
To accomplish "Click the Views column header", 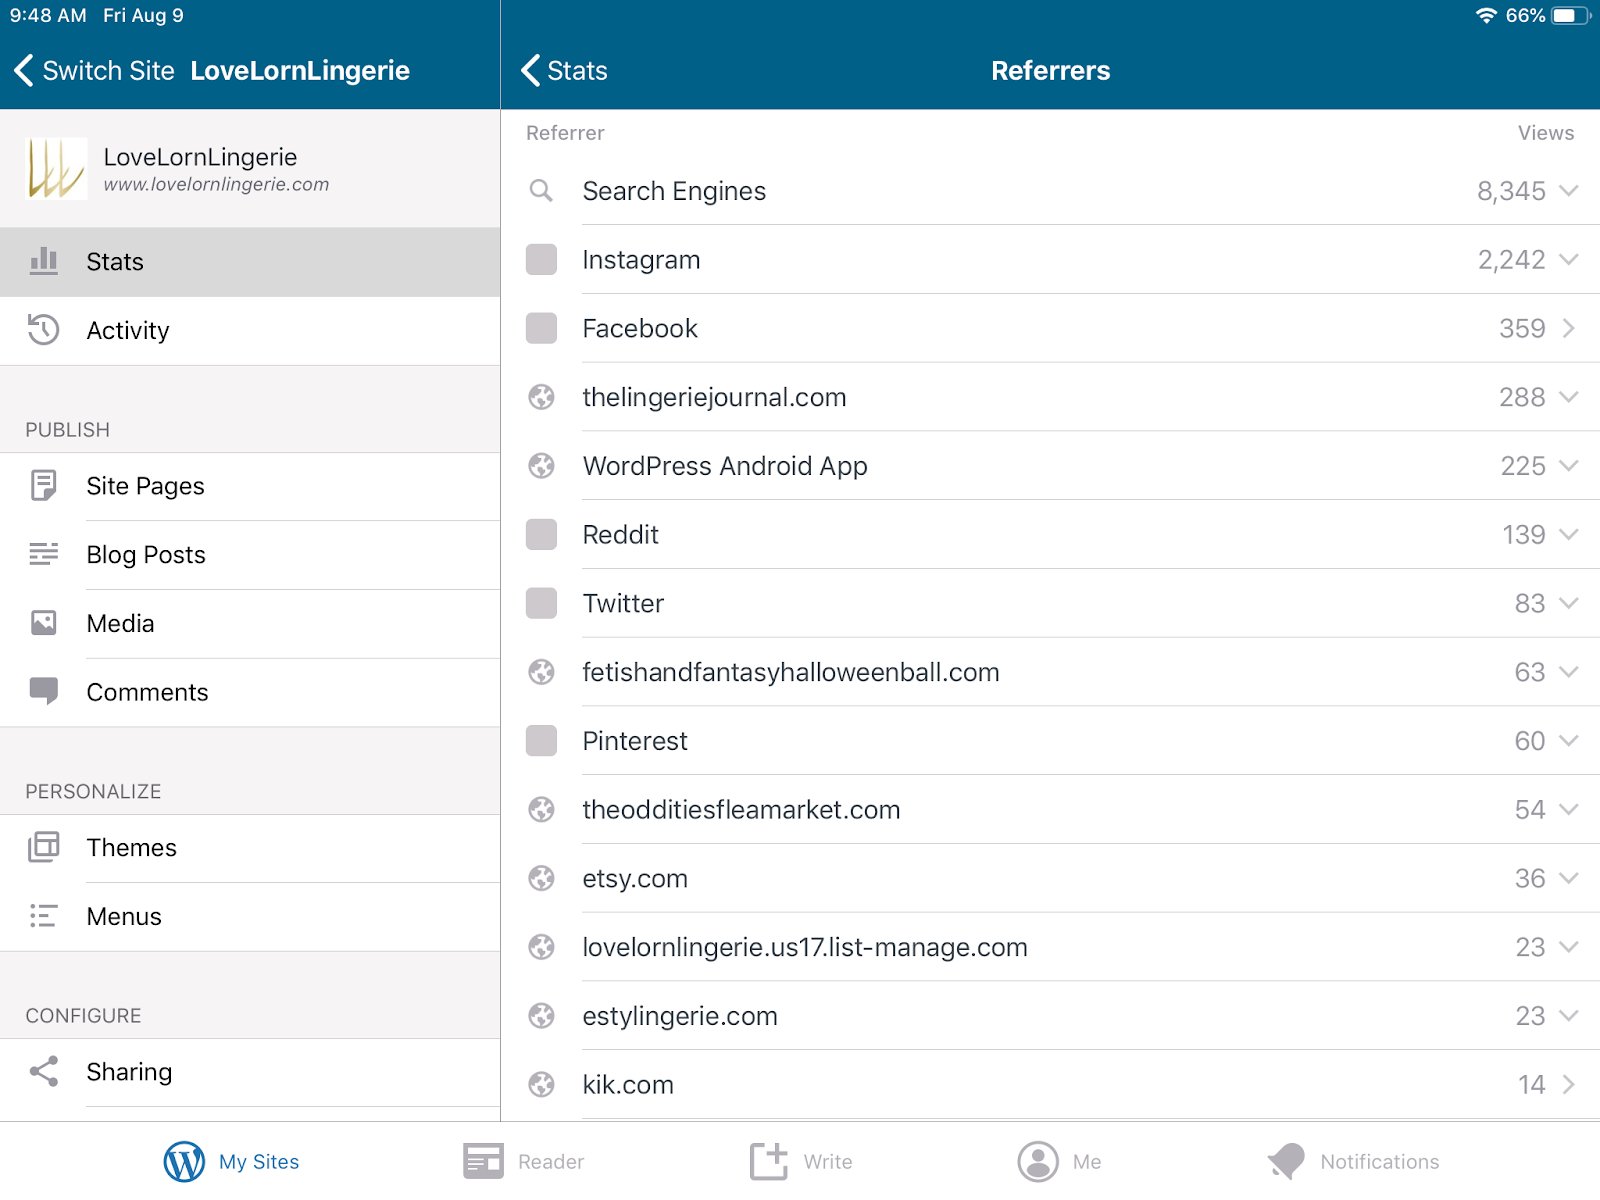I will pyautogui.click(x=1546, y=133).
